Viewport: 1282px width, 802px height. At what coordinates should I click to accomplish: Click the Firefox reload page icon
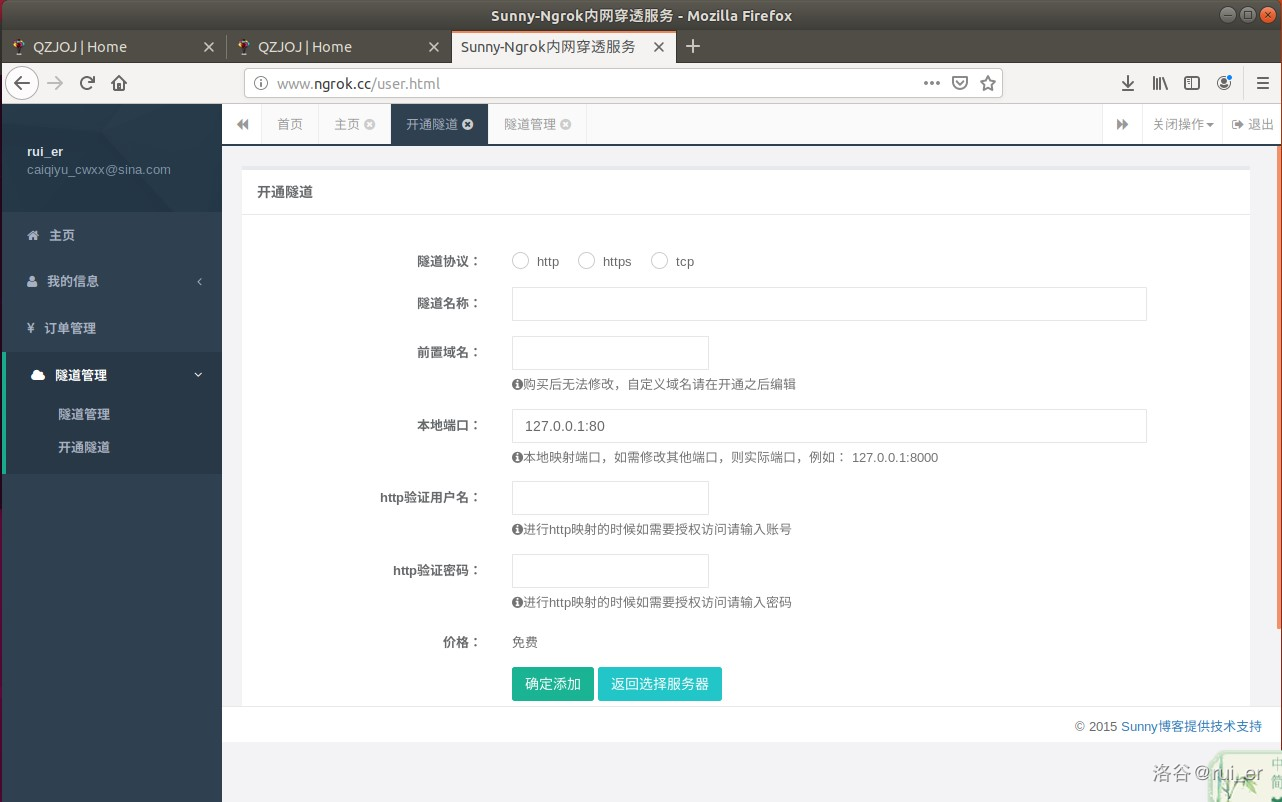(87, 83)
